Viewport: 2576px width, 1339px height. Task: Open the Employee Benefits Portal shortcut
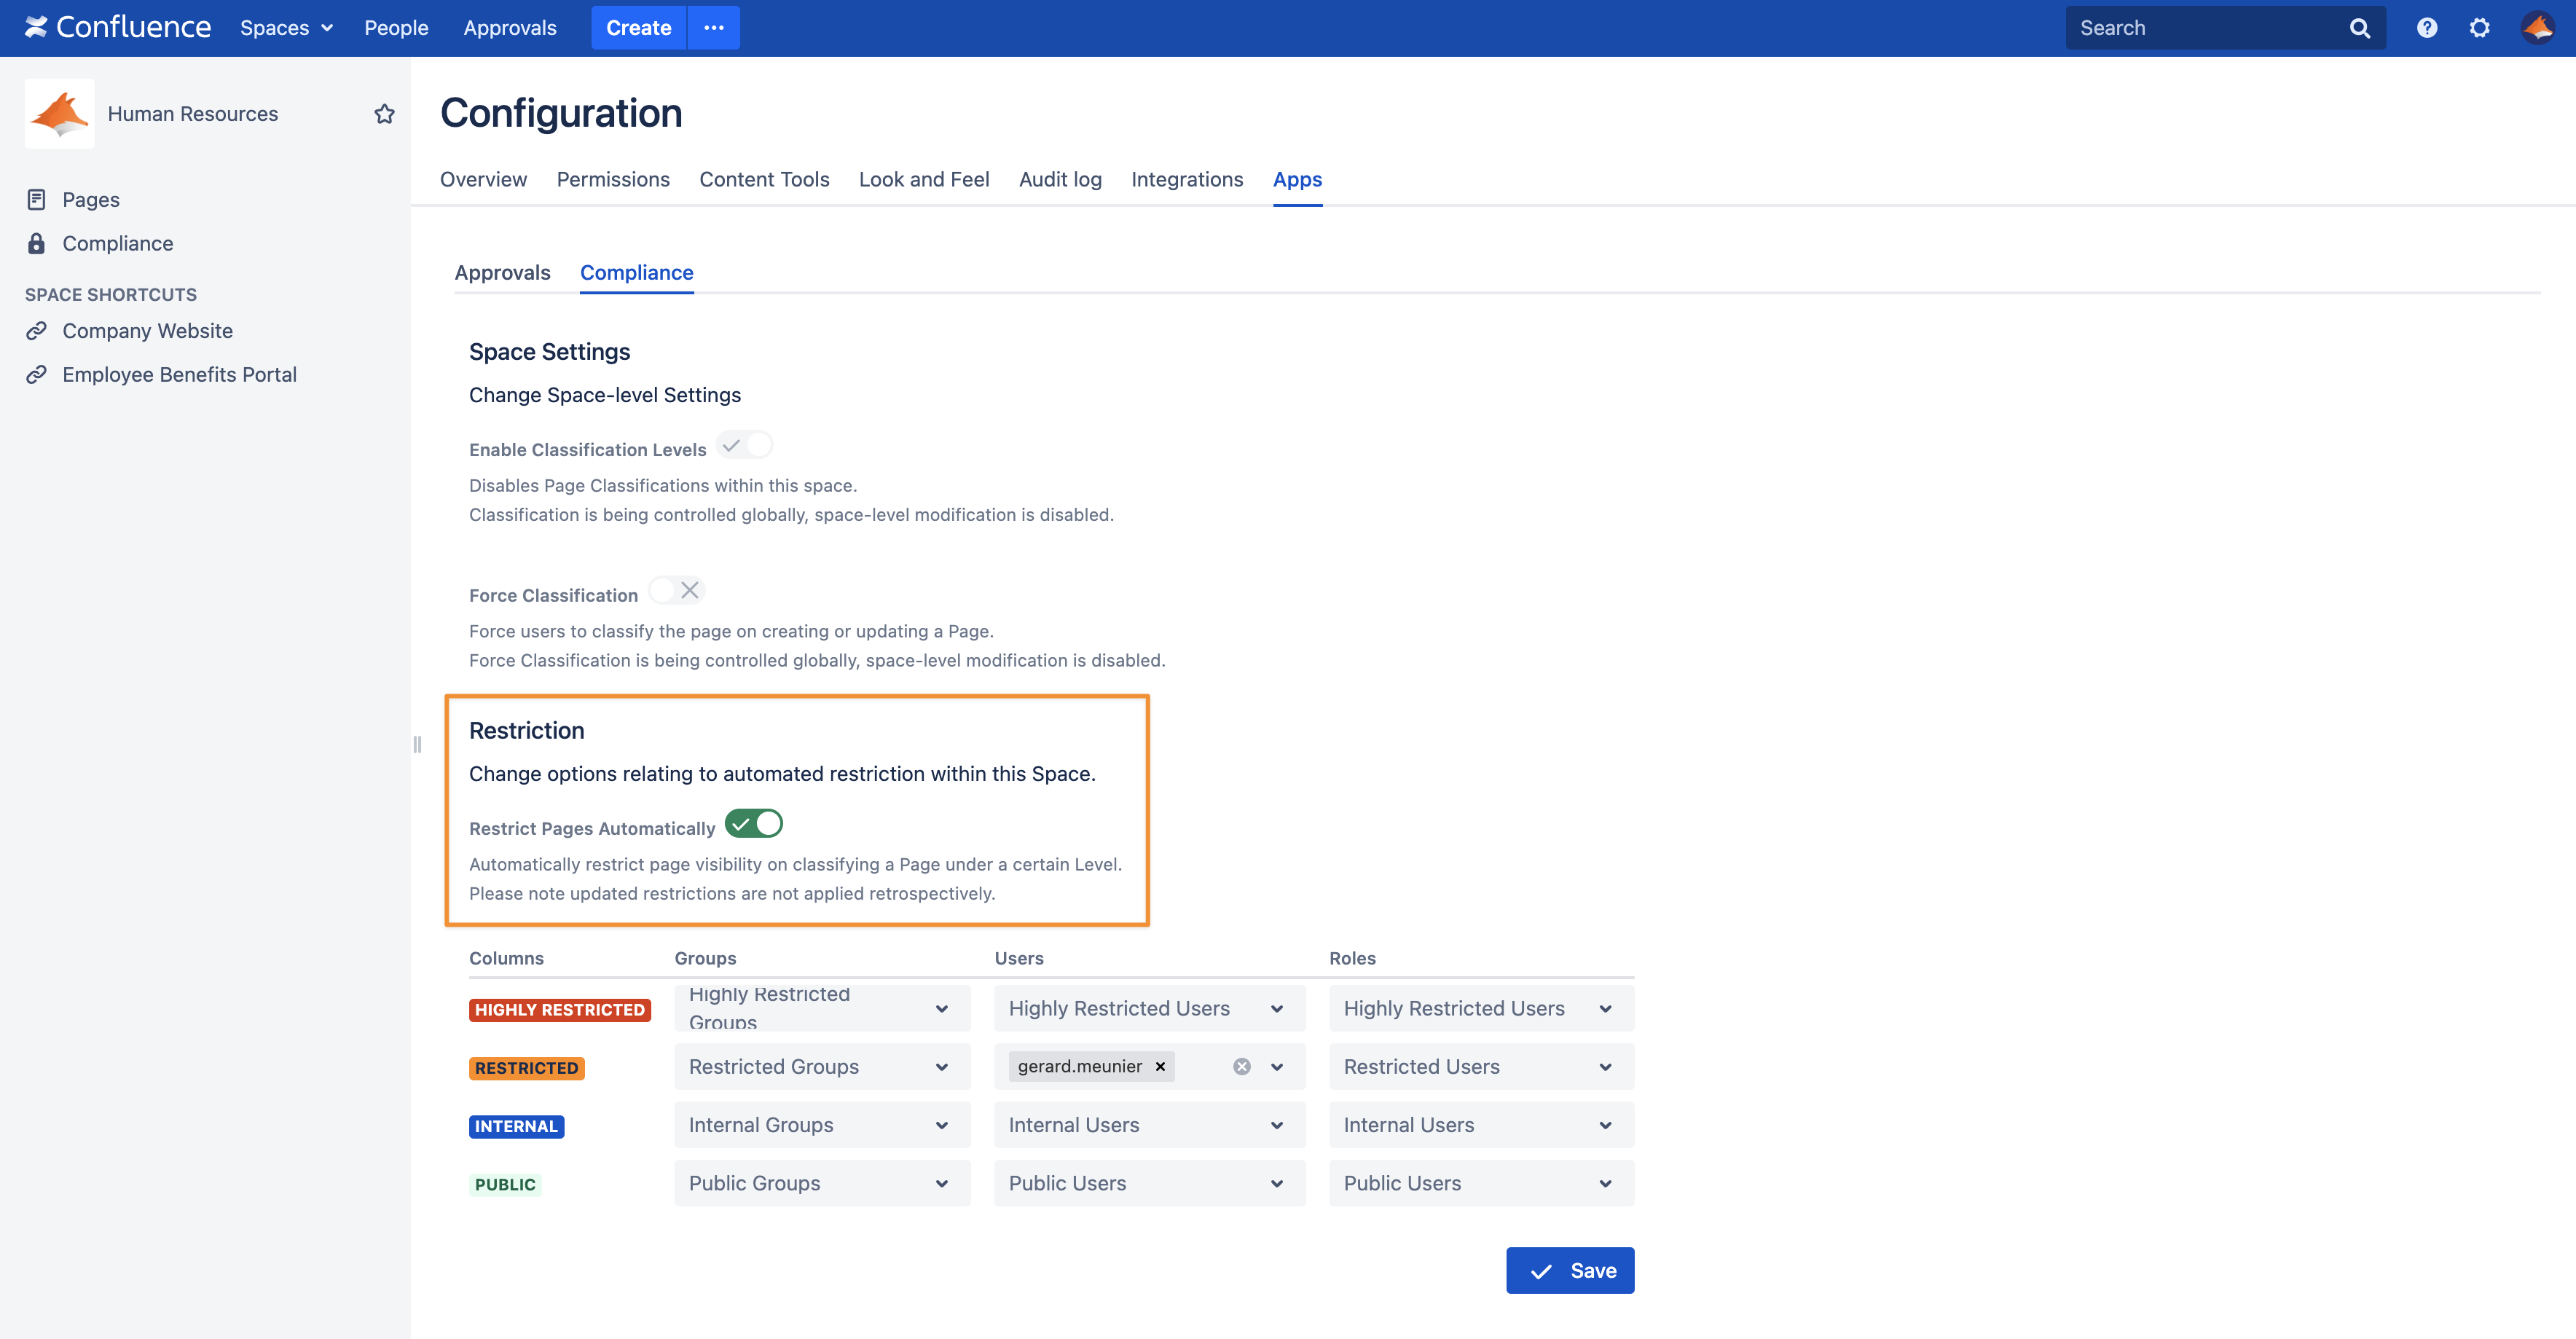tap(179, 375)
